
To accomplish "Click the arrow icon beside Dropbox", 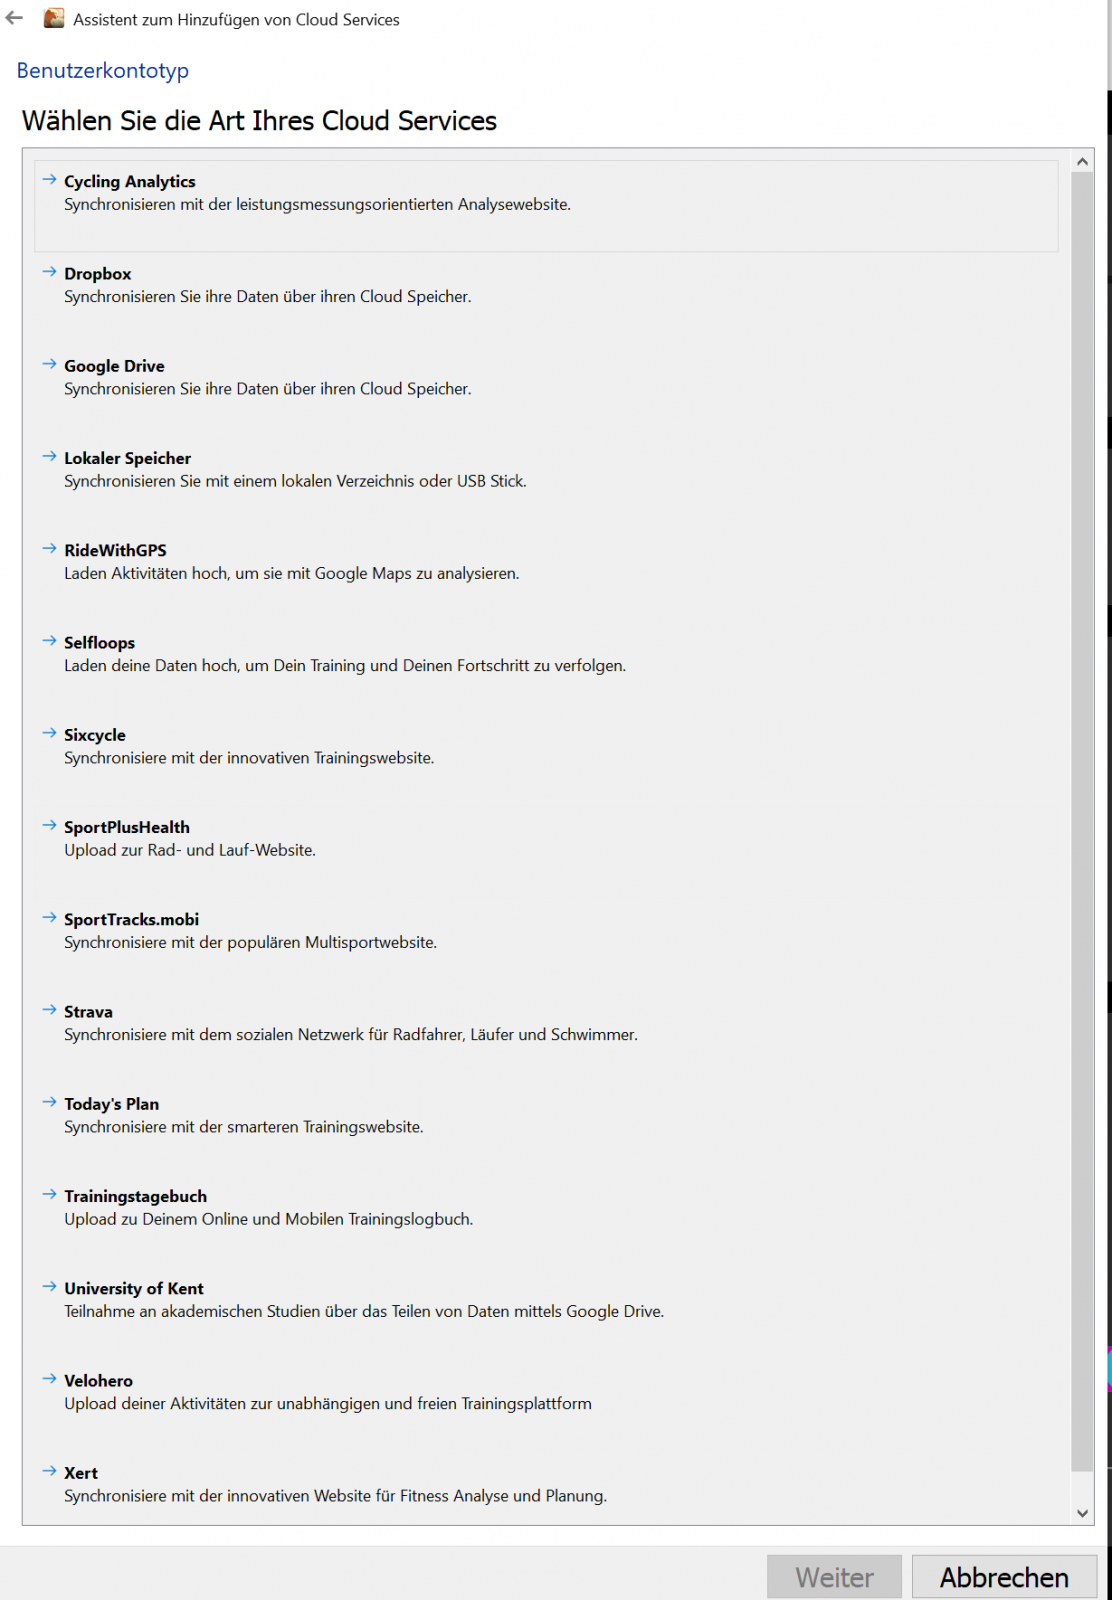I will tap(49, 272).
